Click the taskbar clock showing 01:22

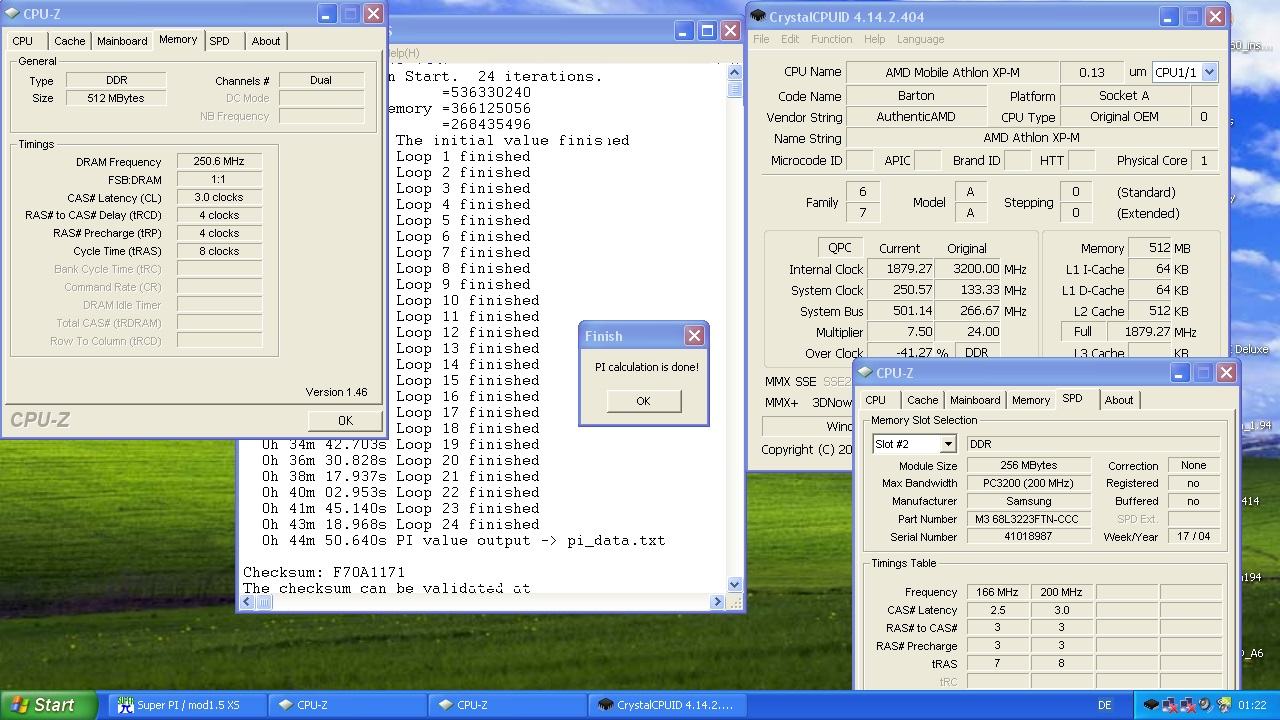point(1252,705)
